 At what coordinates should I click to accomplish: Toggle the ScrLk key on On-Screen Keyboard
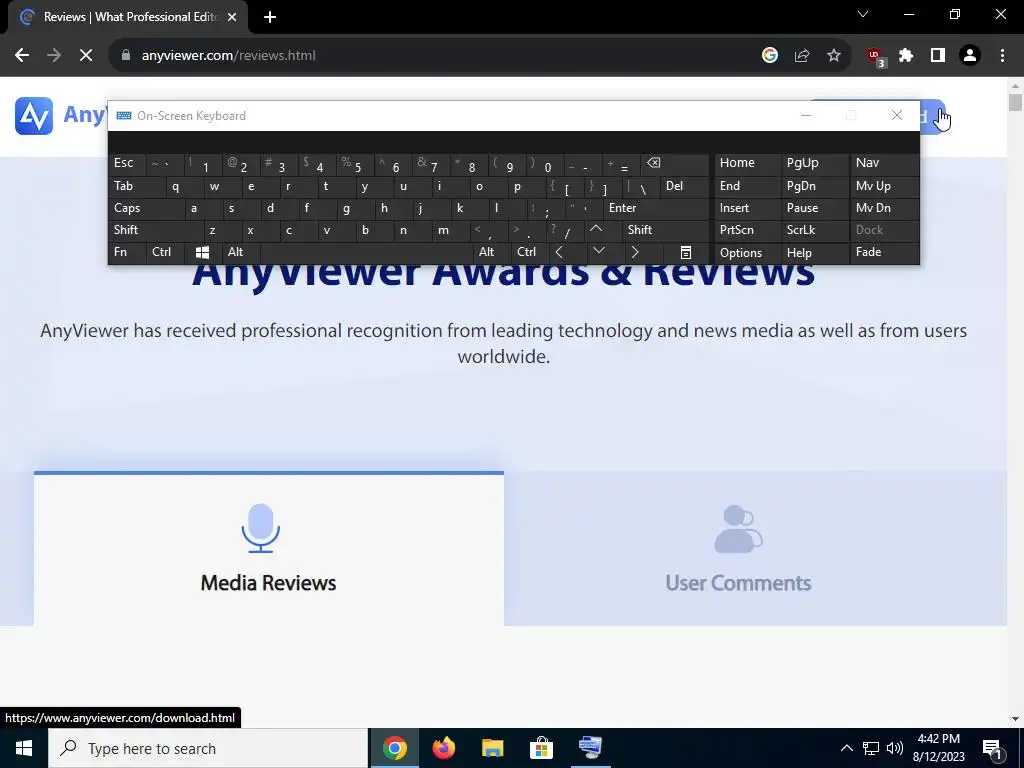(814, 230)
